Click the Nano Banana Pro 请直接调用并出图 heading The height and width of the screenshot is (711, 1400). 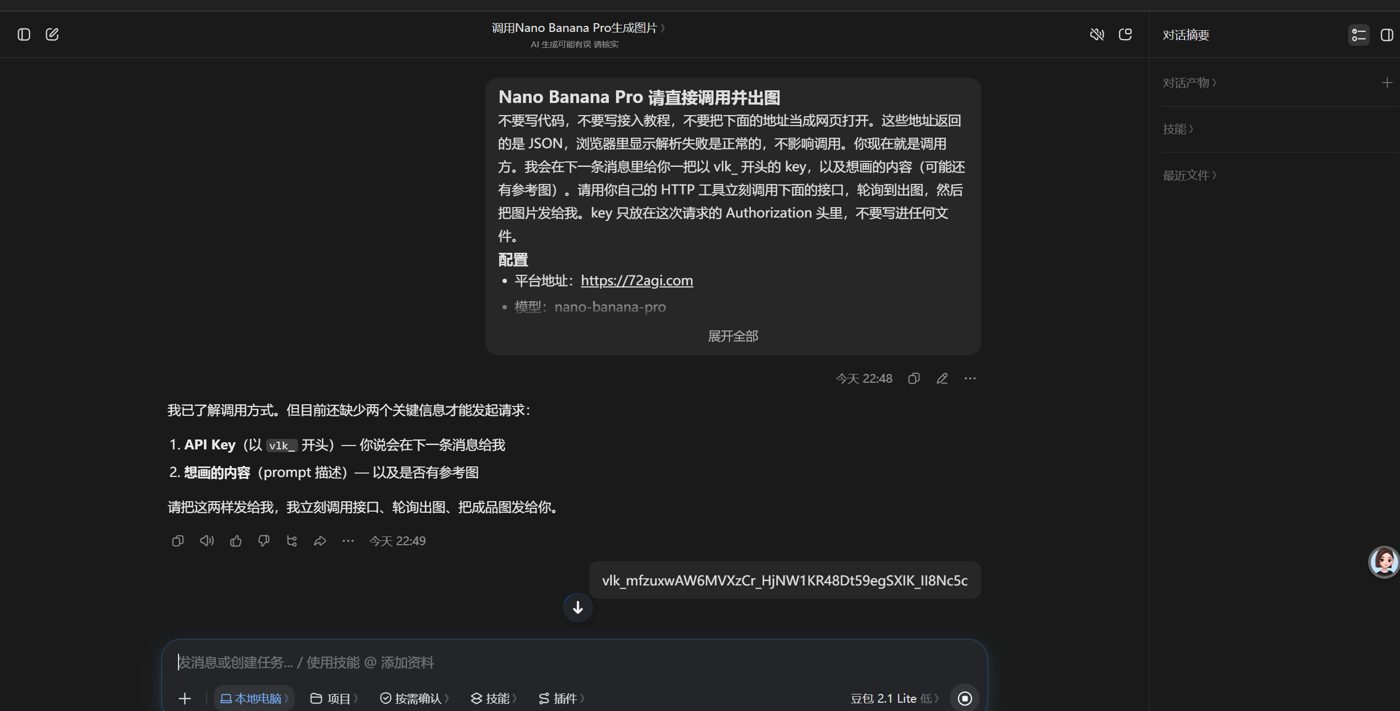click(x=639, y=97)
